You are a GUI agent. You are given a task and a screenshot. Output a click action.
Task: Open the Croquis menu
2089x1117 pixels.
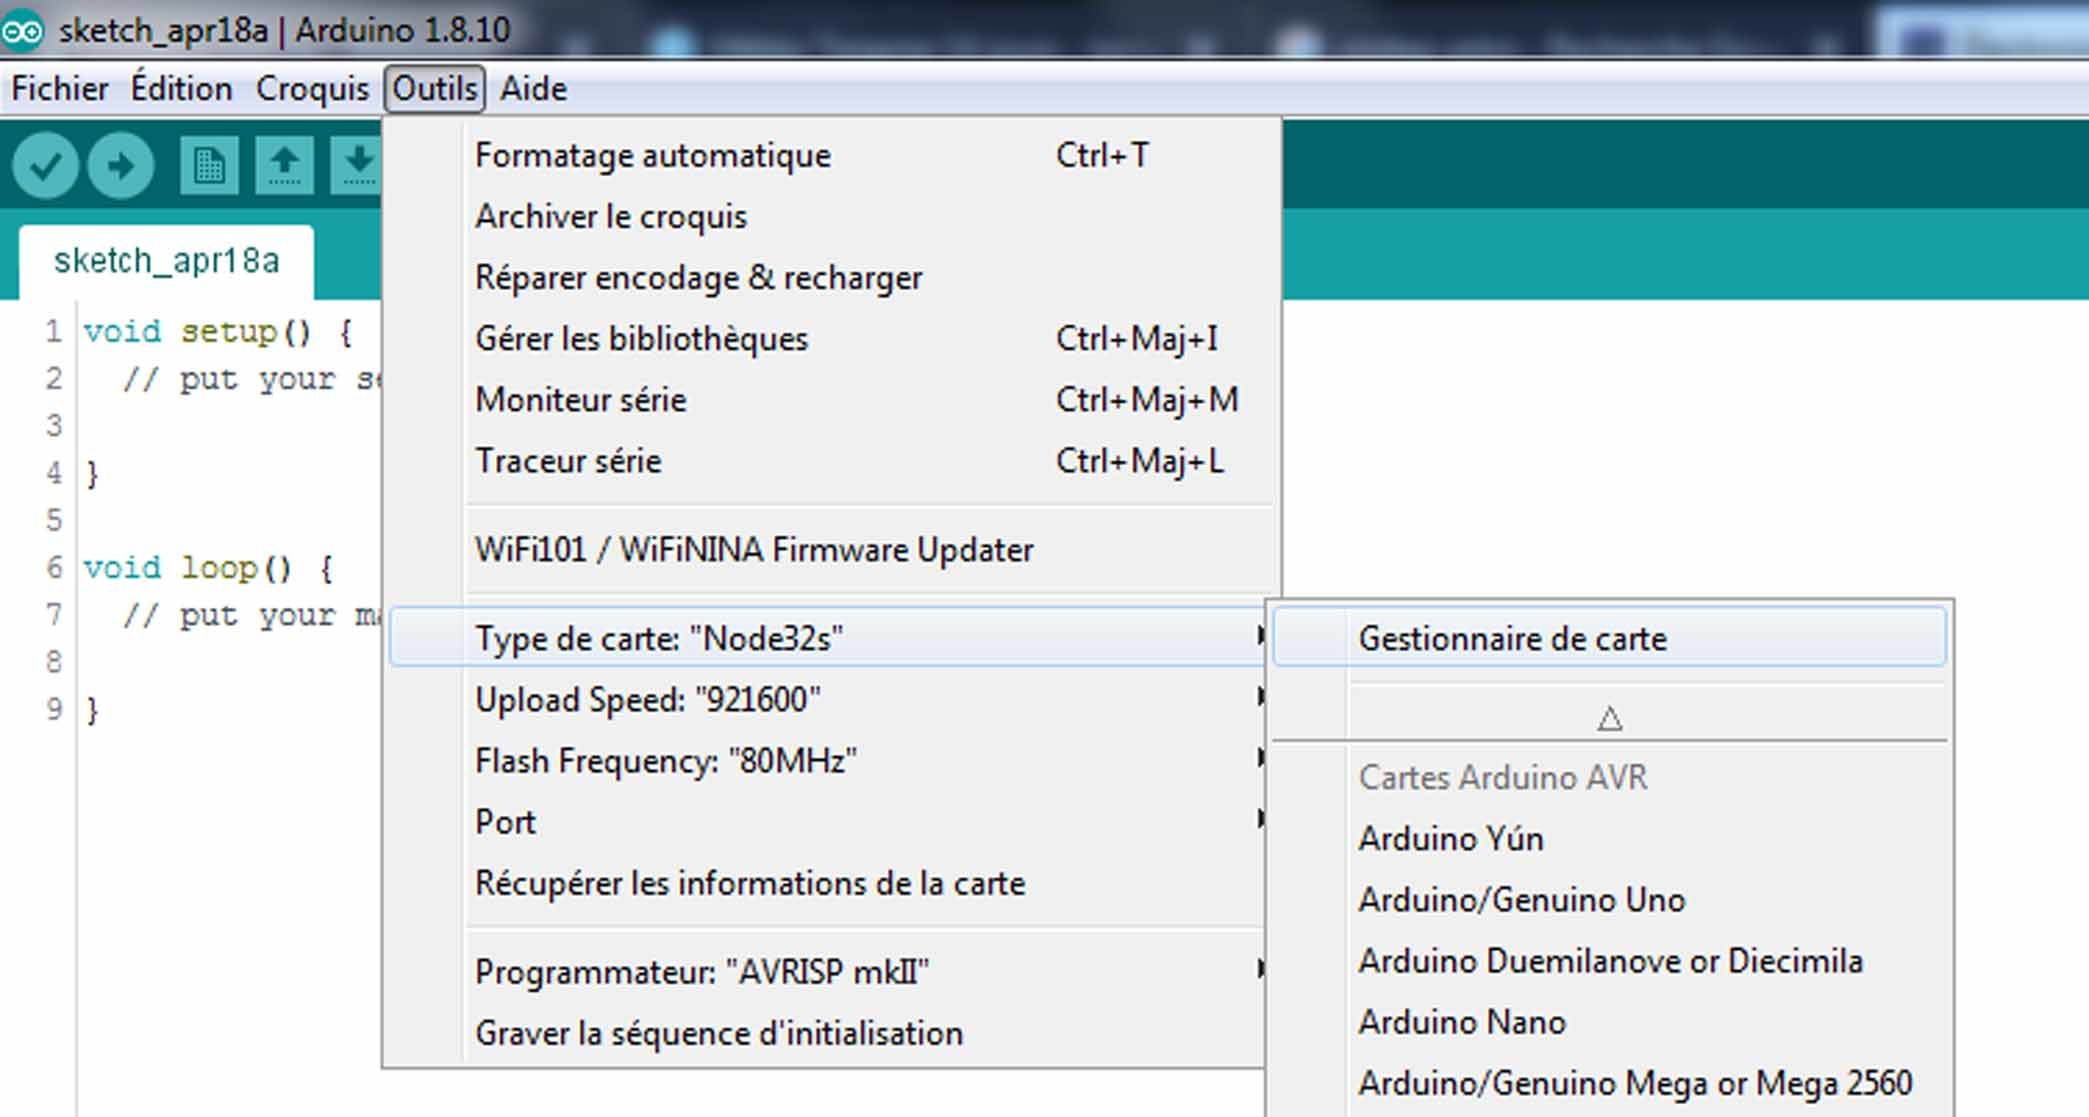[x=312, y=89]
